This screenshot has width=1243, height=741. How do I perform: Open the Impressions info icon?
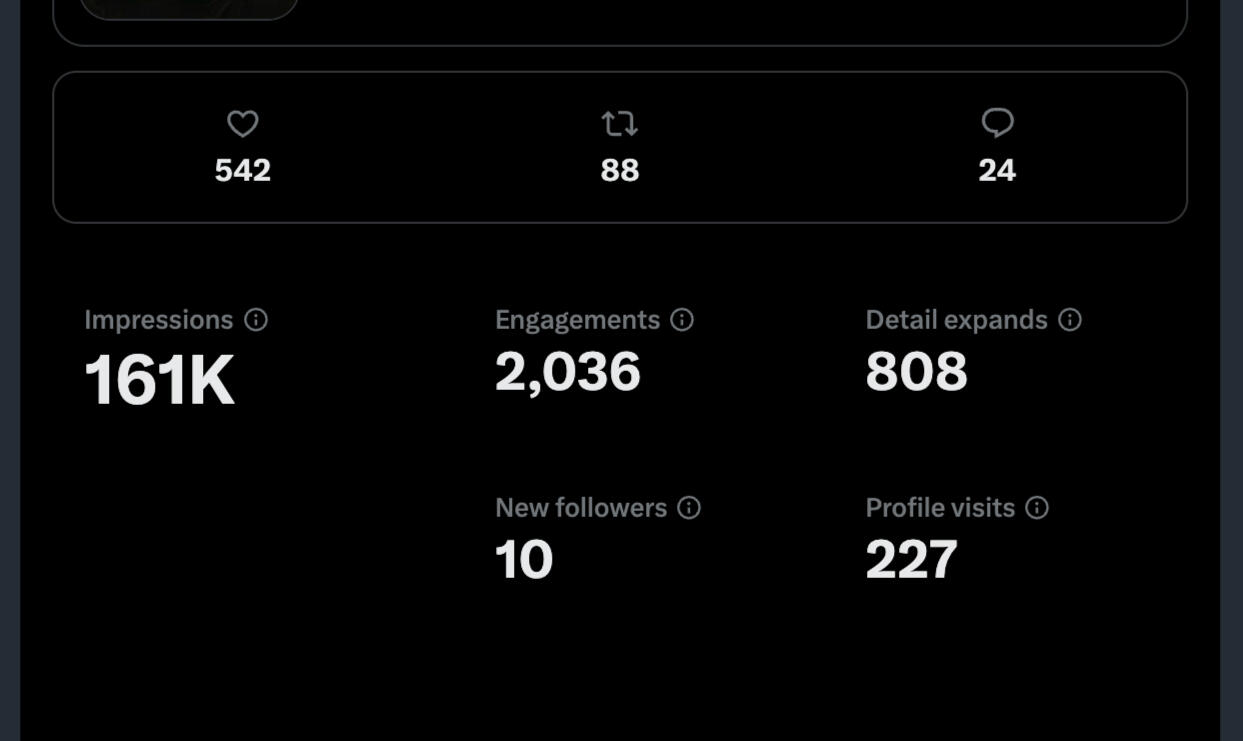256,320
